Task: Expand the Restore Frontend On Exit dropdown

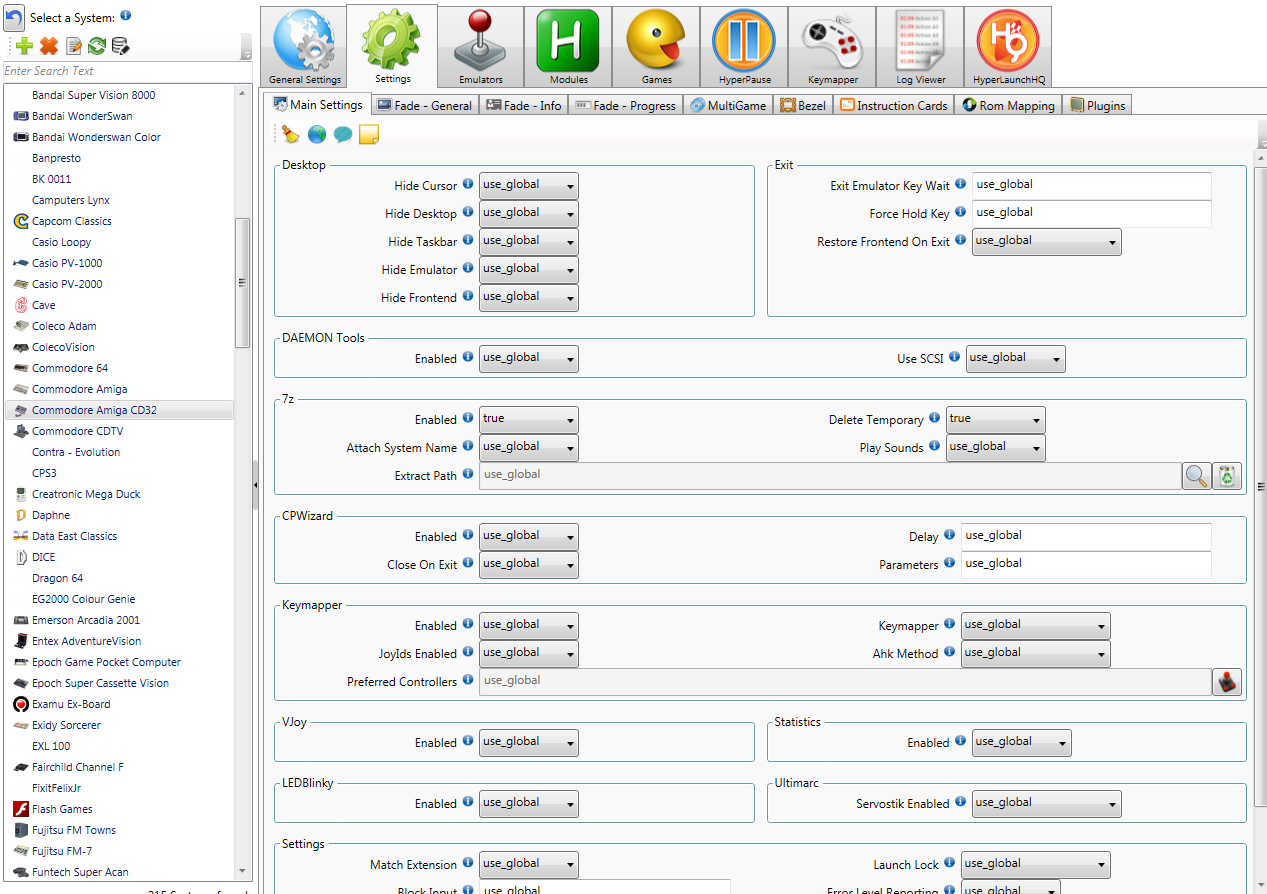Action: [1046, 242]
